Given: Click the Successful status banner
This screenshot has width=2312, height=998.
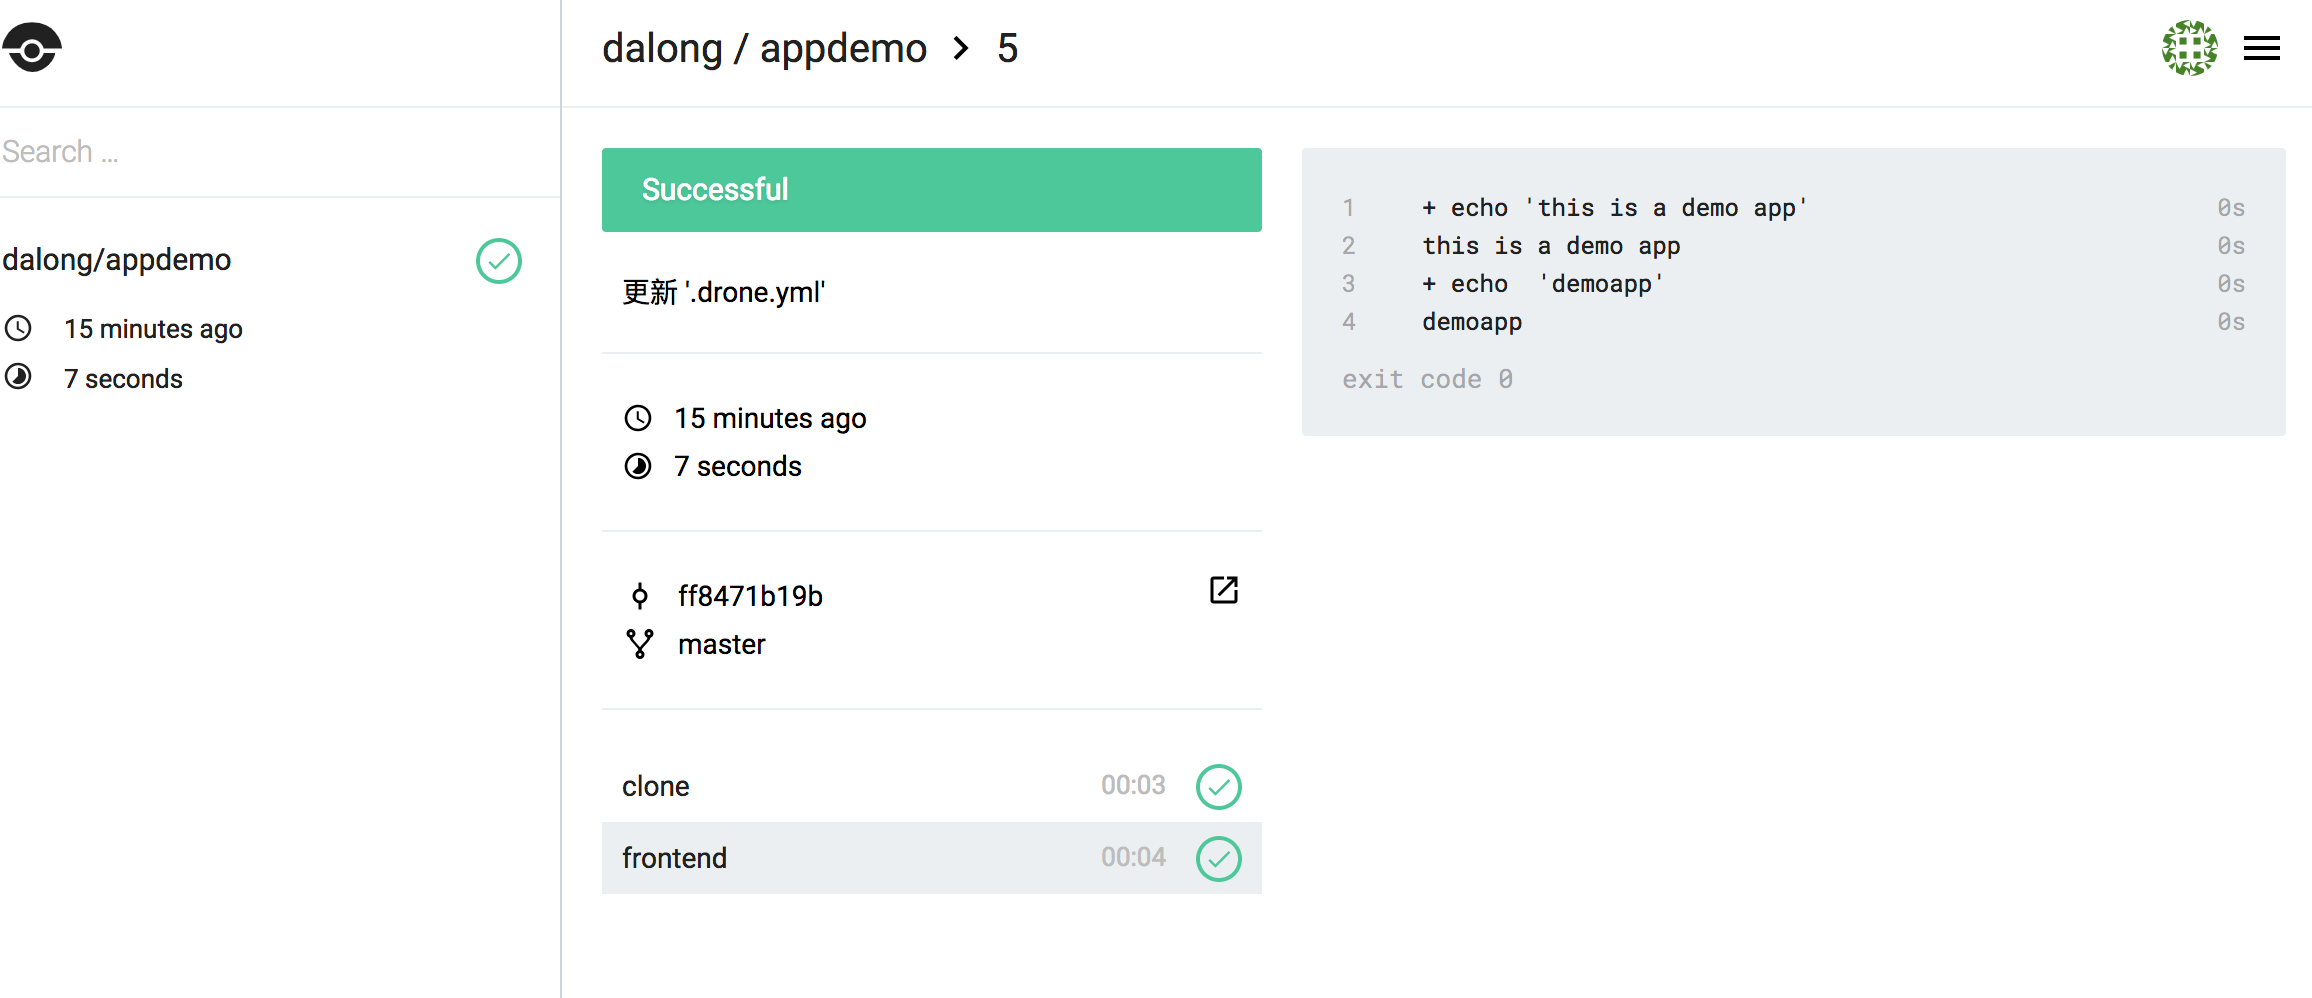Looking at the screenshot, I should click(931, 190).
